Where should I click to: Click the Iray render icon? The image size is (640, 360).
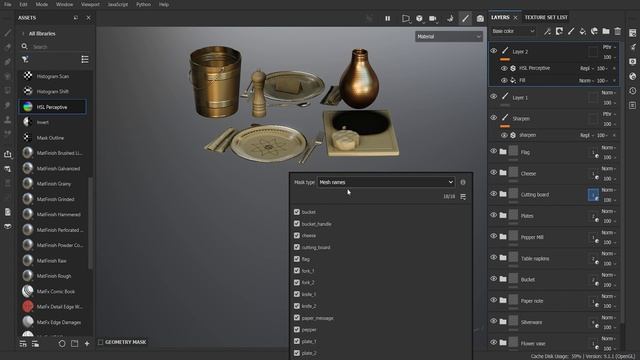pyautogui.click(x=450, y=18)
